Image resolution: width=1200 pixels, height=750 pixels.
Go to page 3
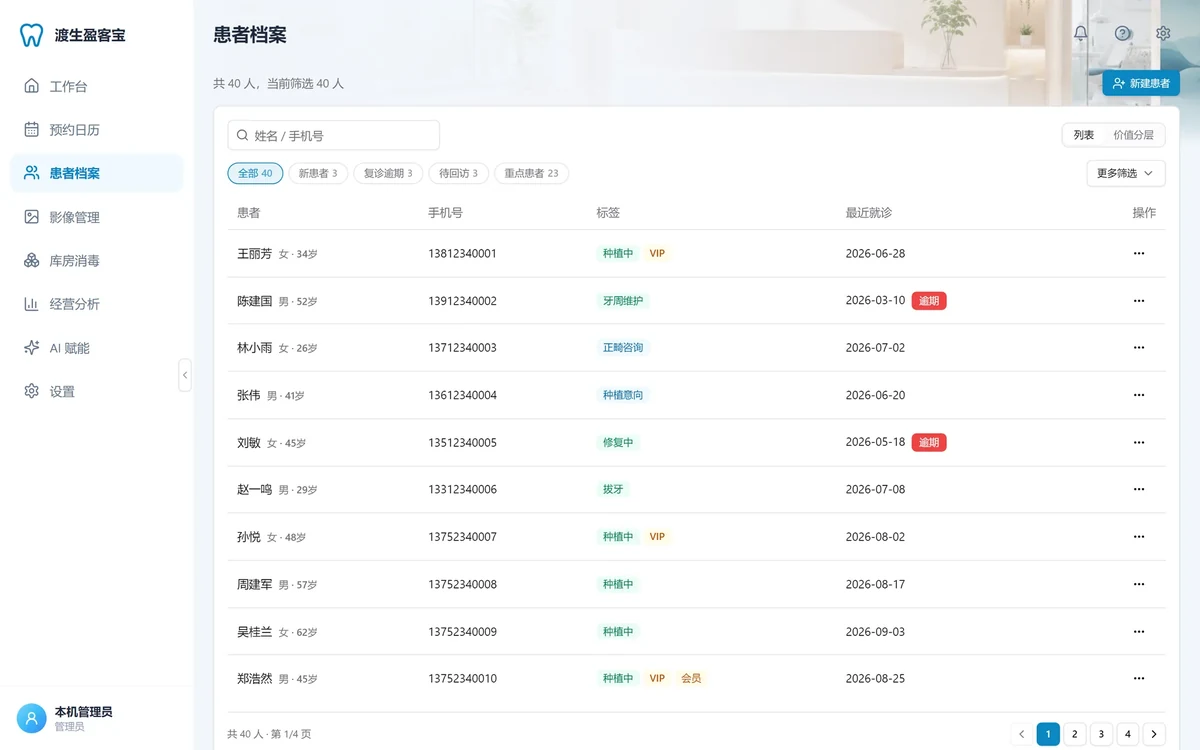1101,734
